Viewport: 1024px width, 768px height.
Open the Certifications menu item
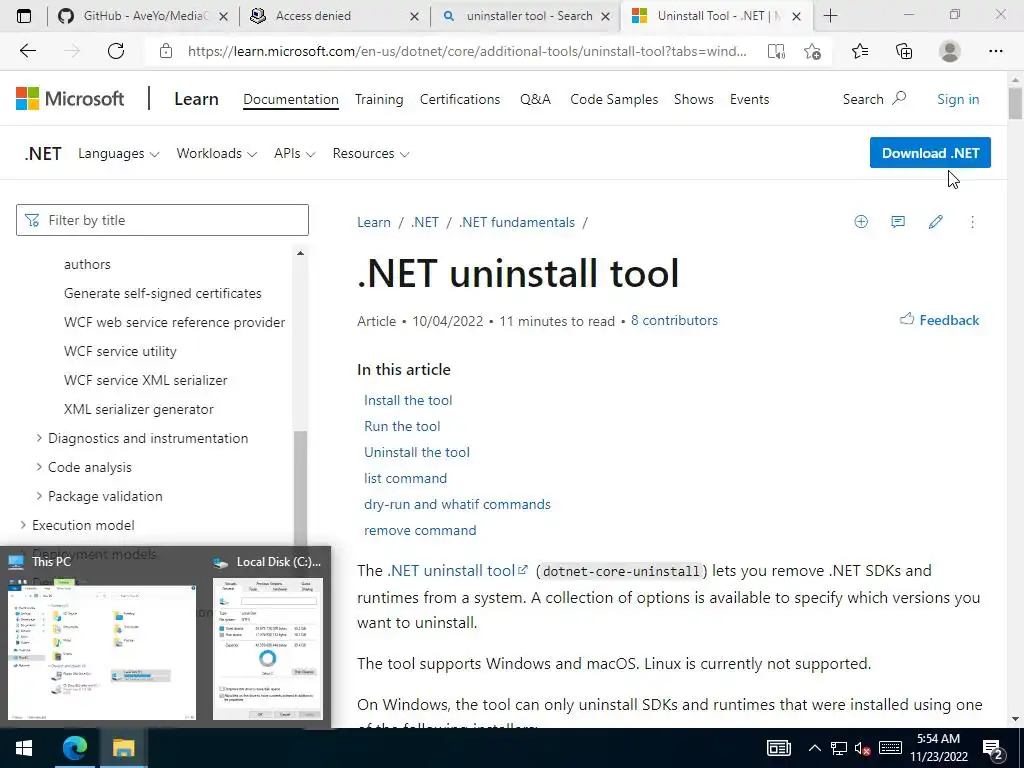click(x=460, y=99)
